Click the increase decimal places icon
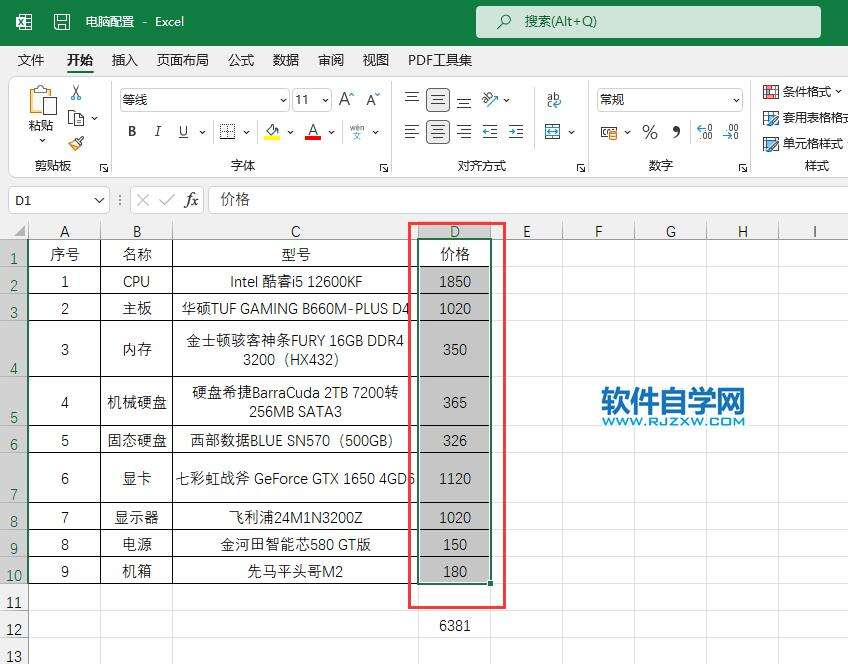The image size is (848, 664). (703, 131)
